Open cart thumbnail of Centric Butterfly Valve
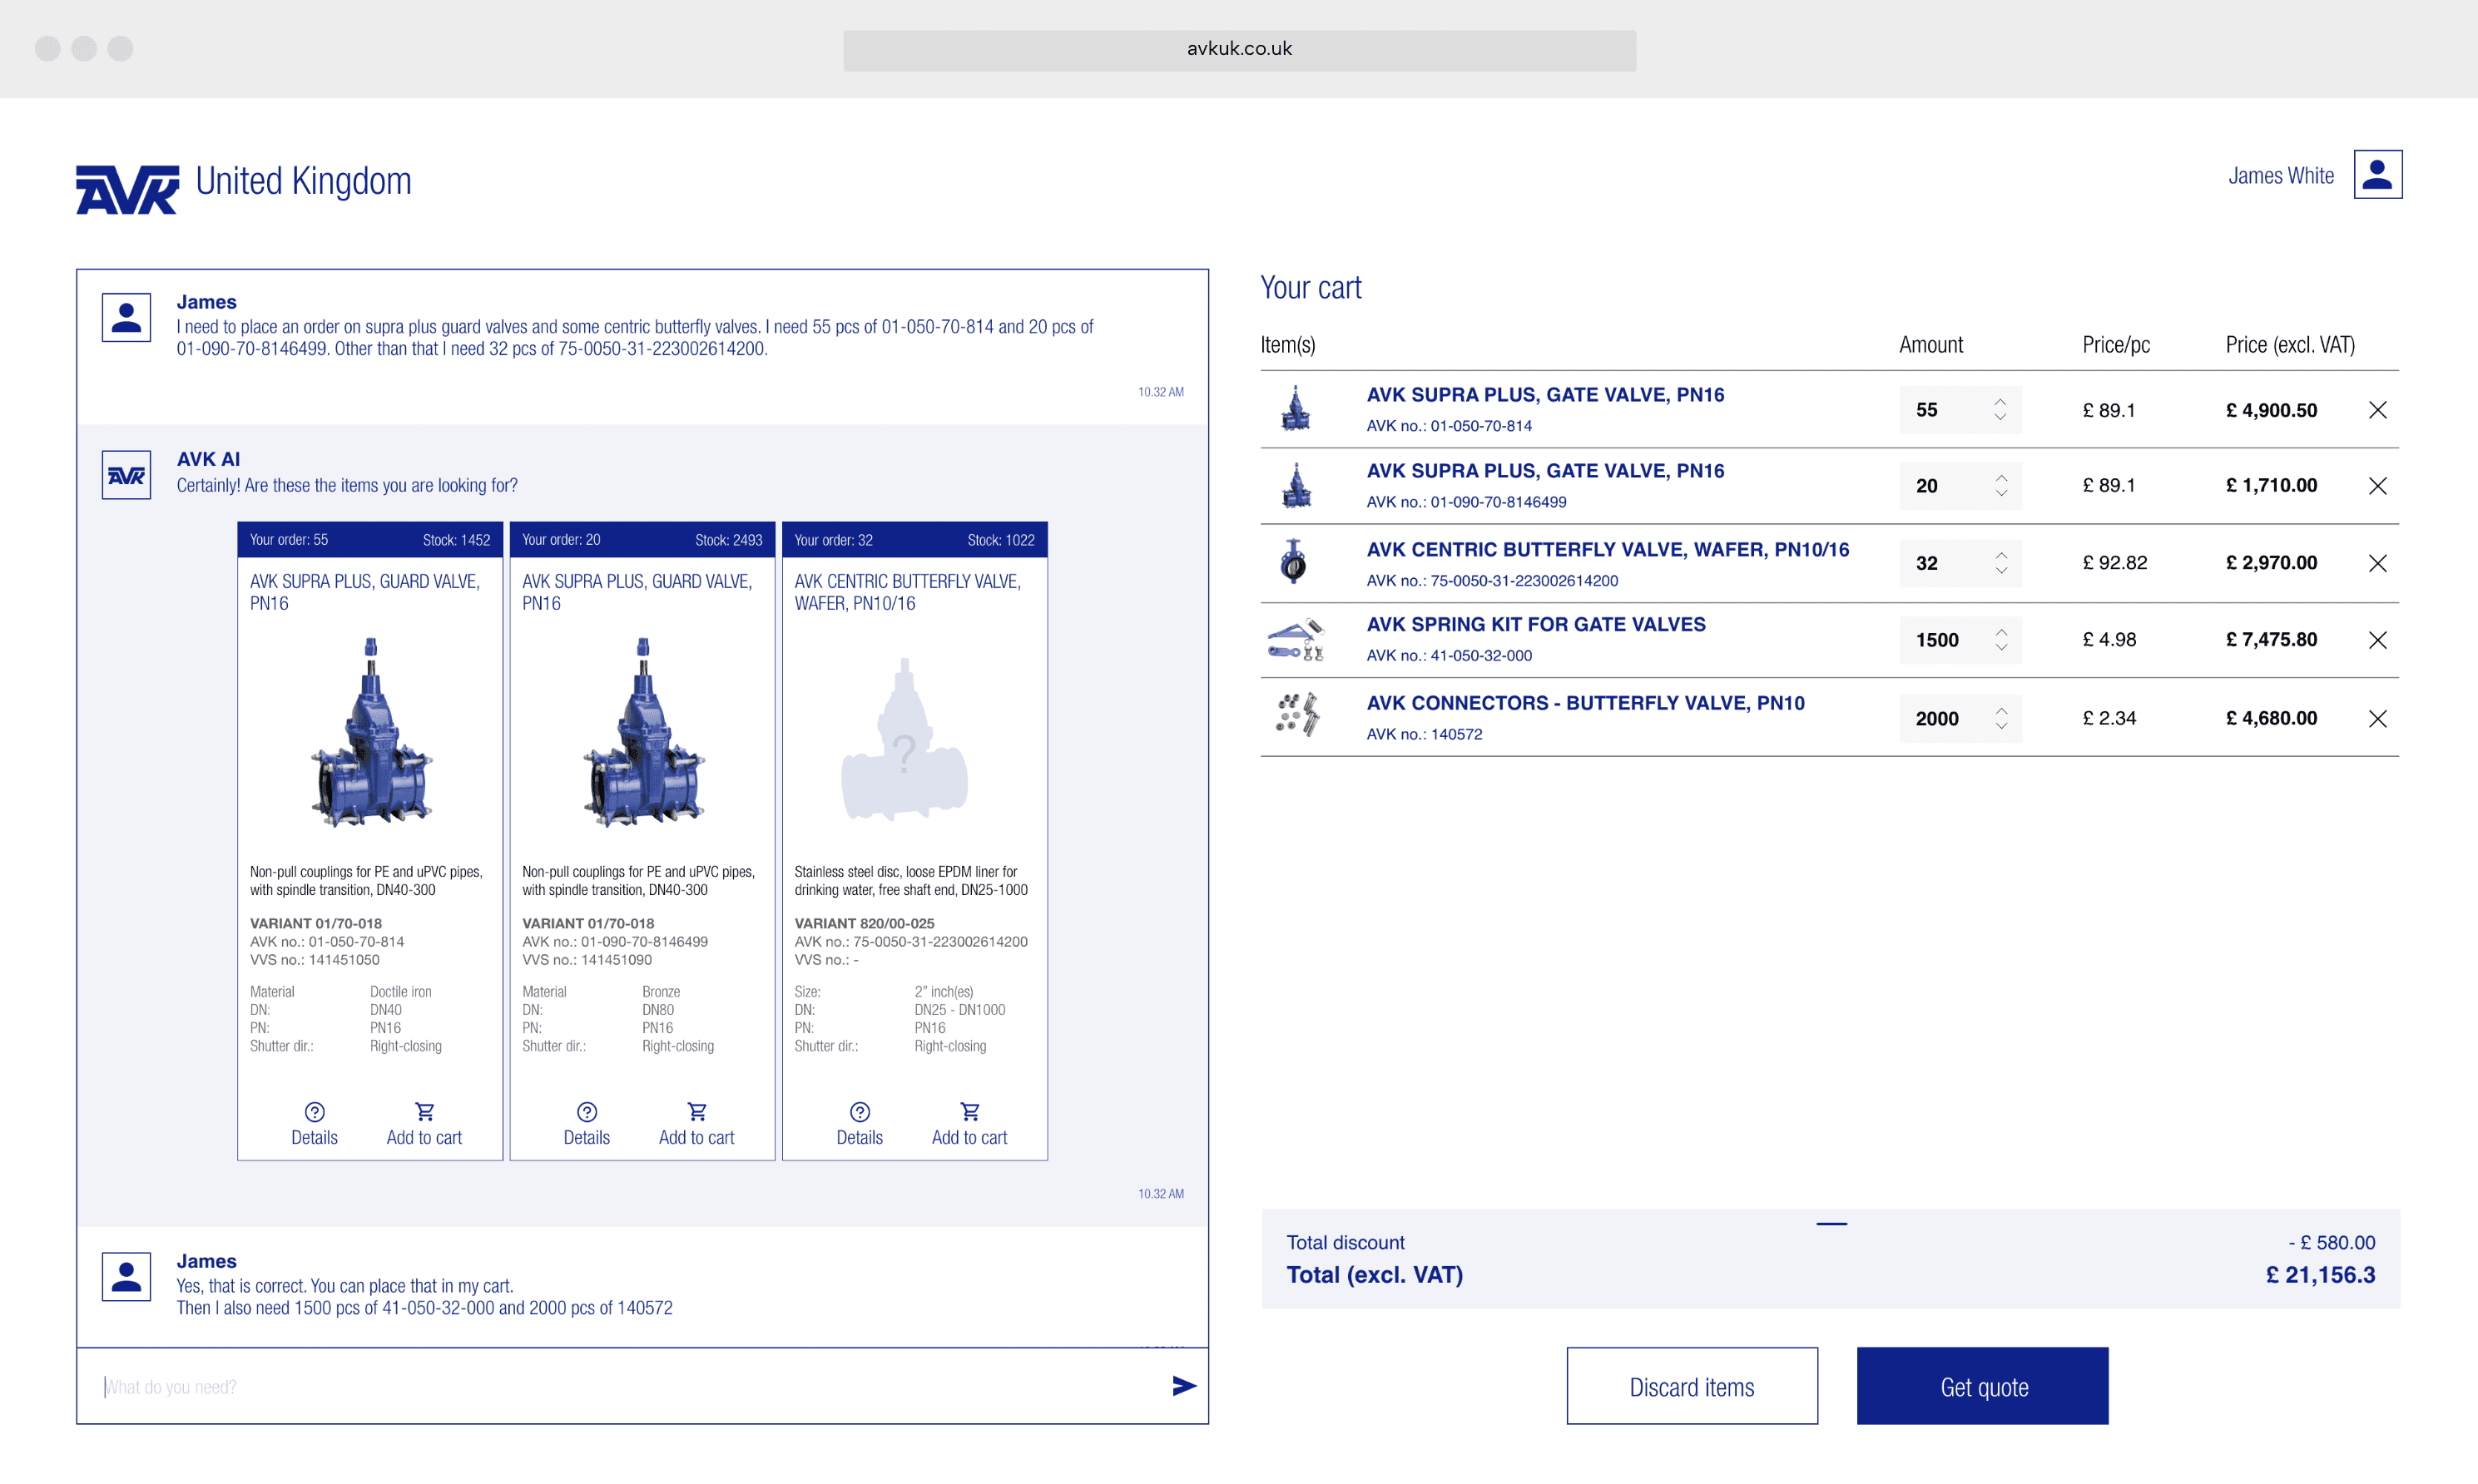 point(1294,562)
